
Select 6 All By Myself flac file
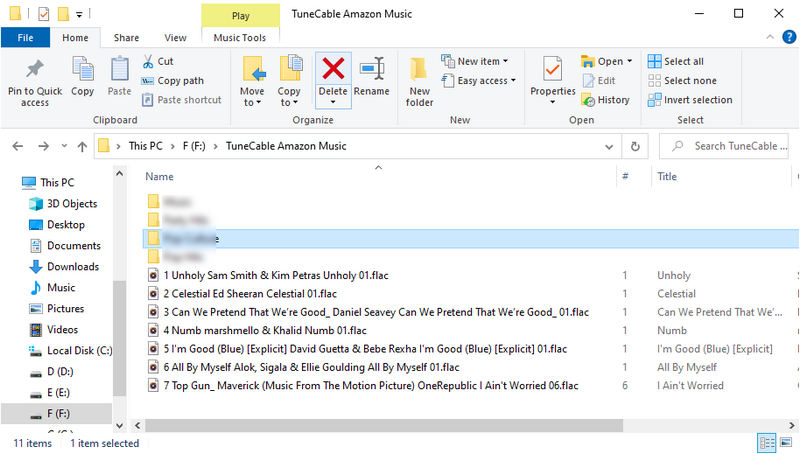(311, 368)
